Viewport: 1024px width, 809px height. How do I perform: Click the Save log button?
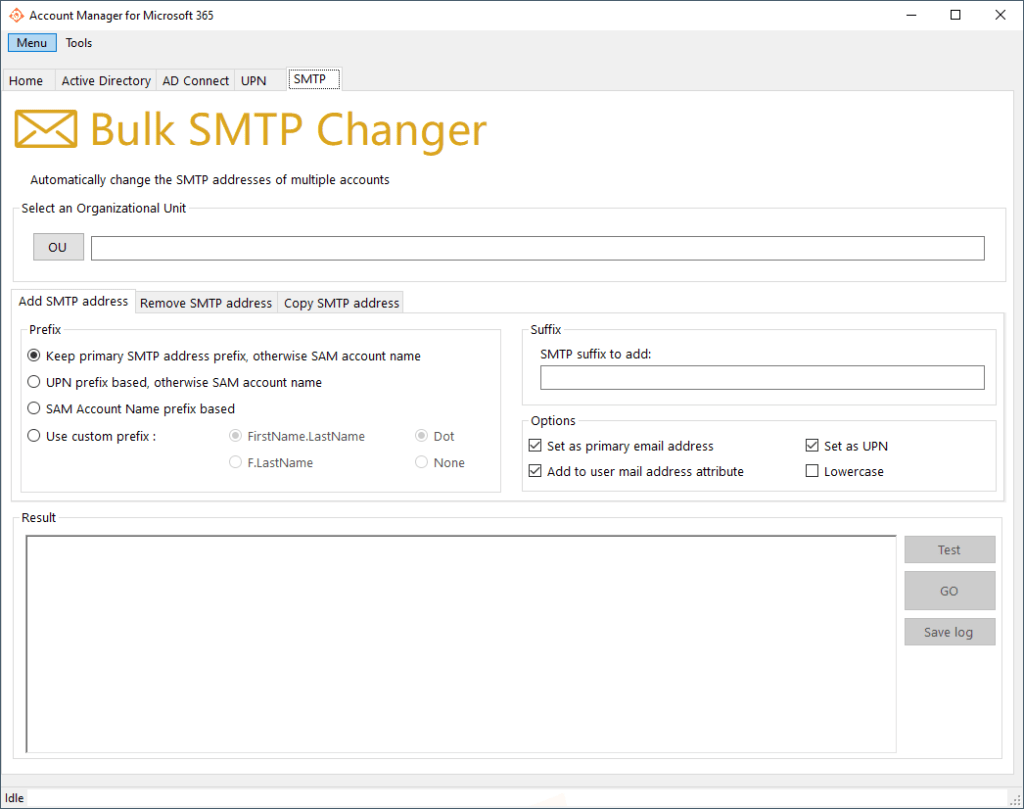coord(950,632)
